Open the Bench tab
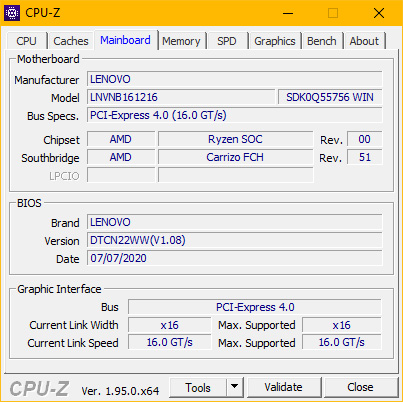This screenshot has height=402, width=403. [x=322, y=41]
